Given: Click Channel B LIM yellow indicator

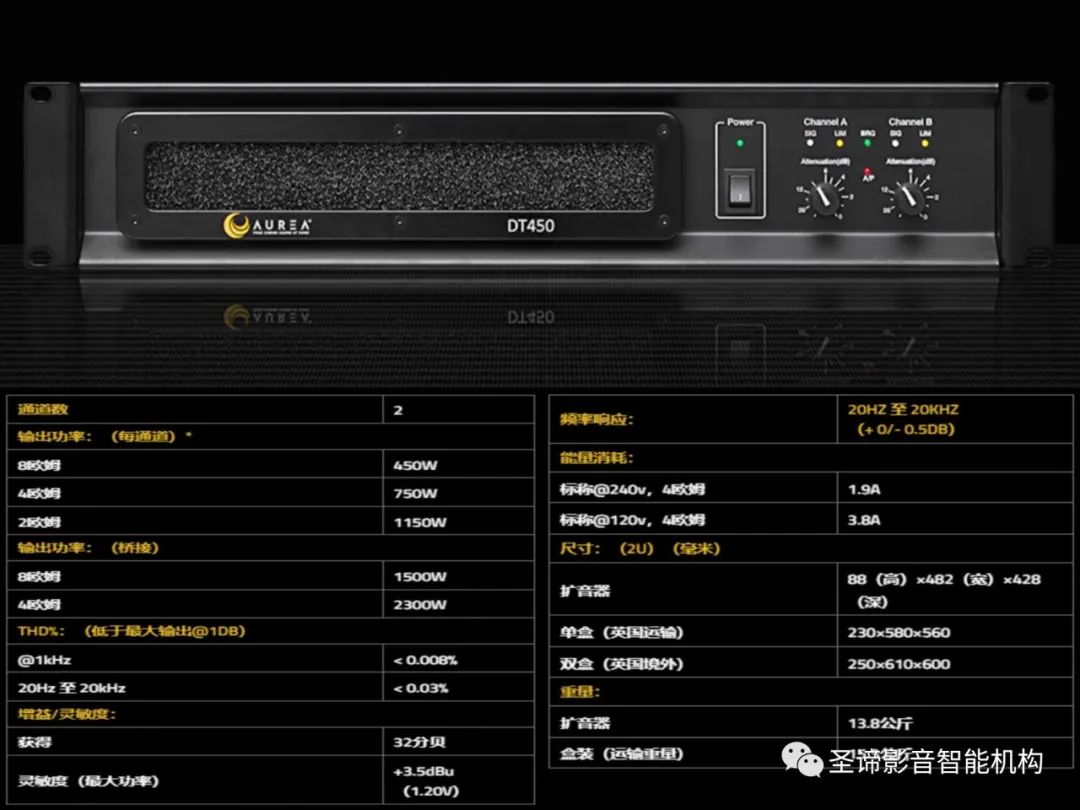Looking at the screenshot, I should pyautogui.click(x=925, y=143).
